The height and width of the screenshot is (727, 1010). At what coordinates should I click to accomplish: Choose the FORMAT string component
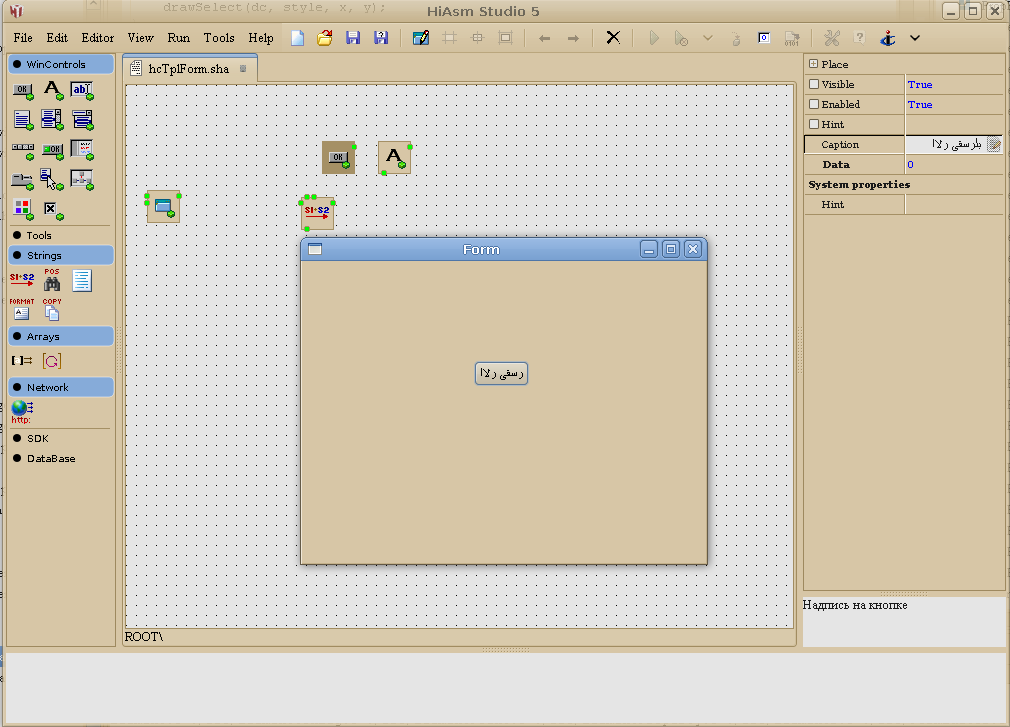(x=22, y=310)
